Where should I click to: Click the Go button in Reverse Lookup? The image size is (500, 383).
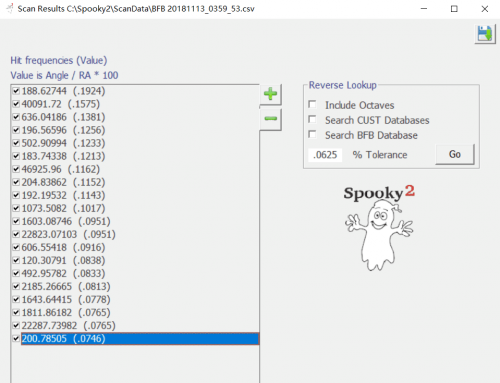455,154
